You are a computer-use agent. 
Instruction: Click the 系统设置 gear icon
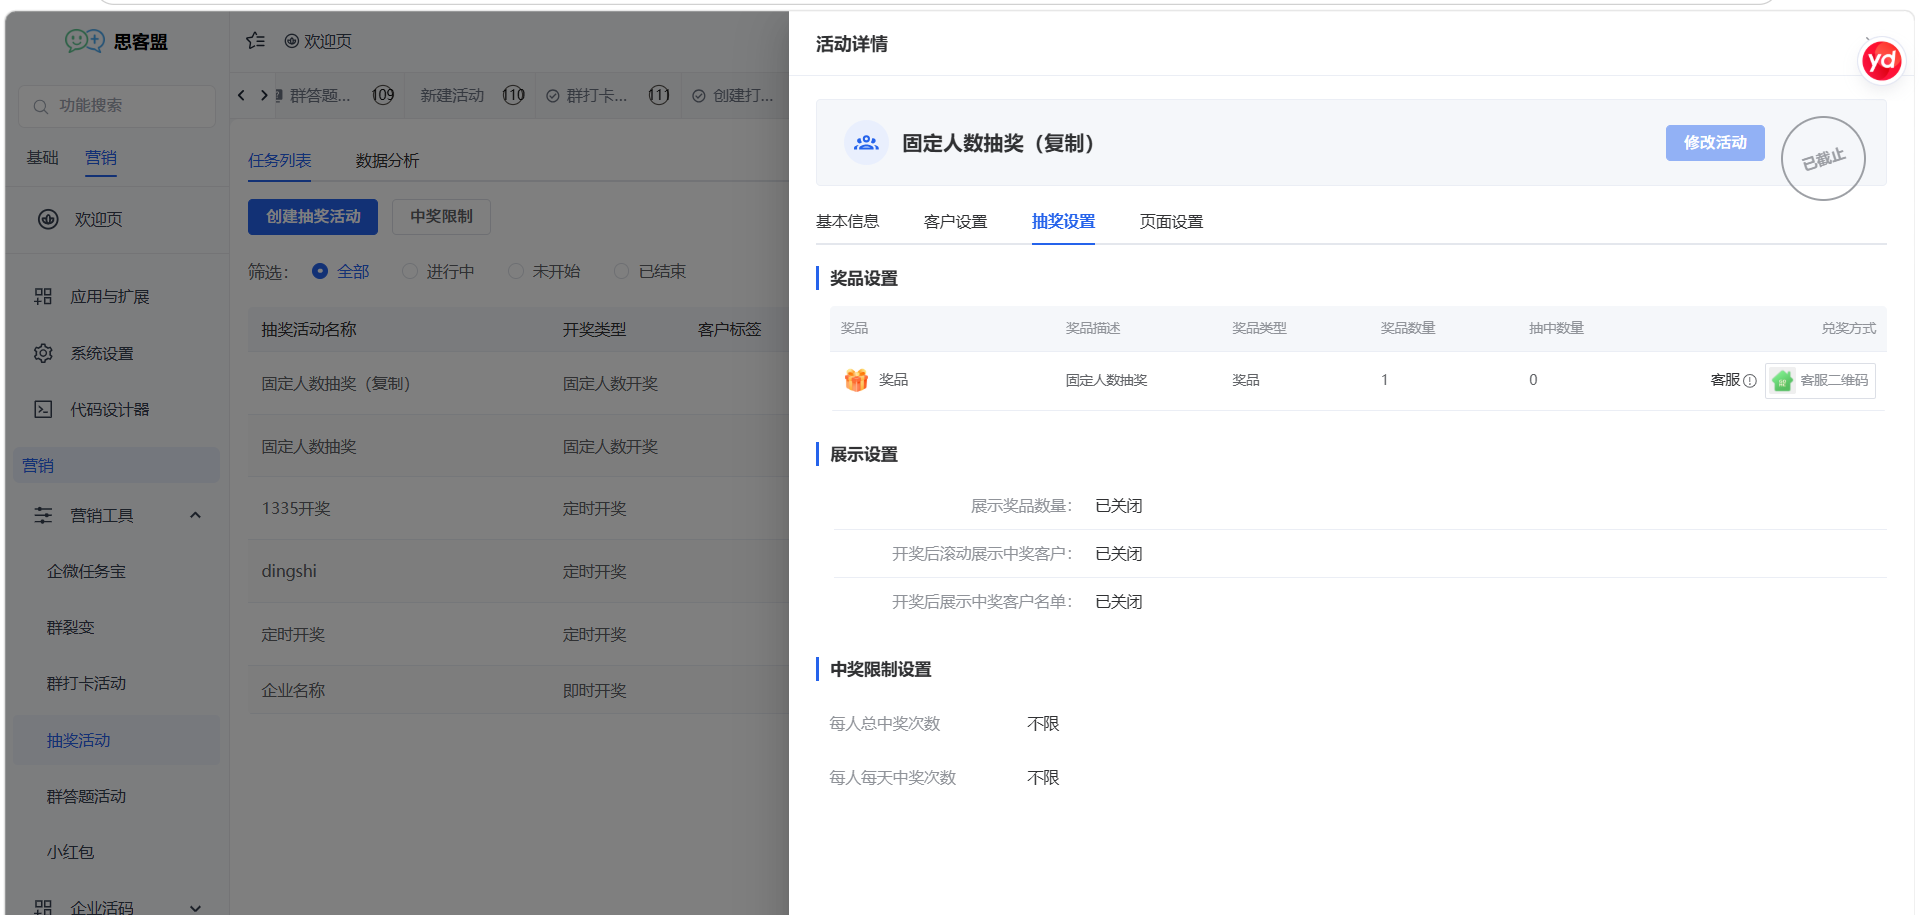[x=43, y=353]
